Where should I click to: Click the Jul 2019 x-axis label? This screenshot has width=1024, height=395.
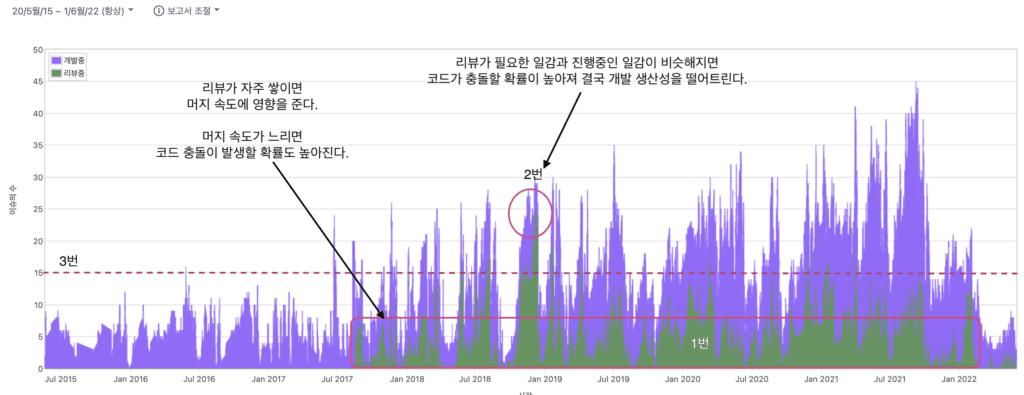(x=613, y=378)
